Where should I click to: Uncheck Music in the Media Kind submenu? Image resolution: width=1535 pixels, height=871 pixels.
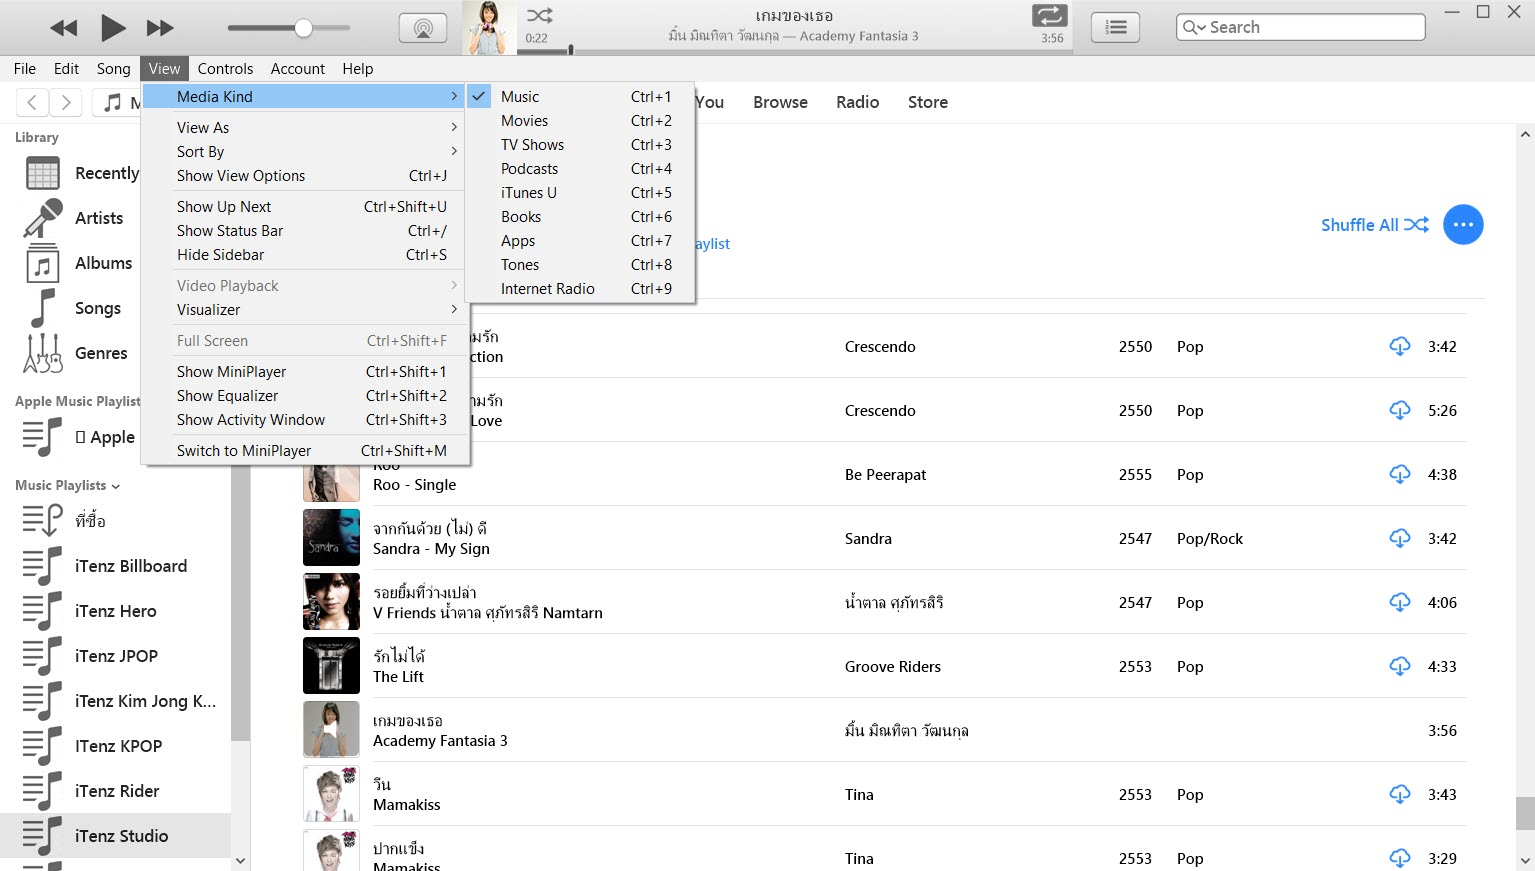tap(520, 96)
